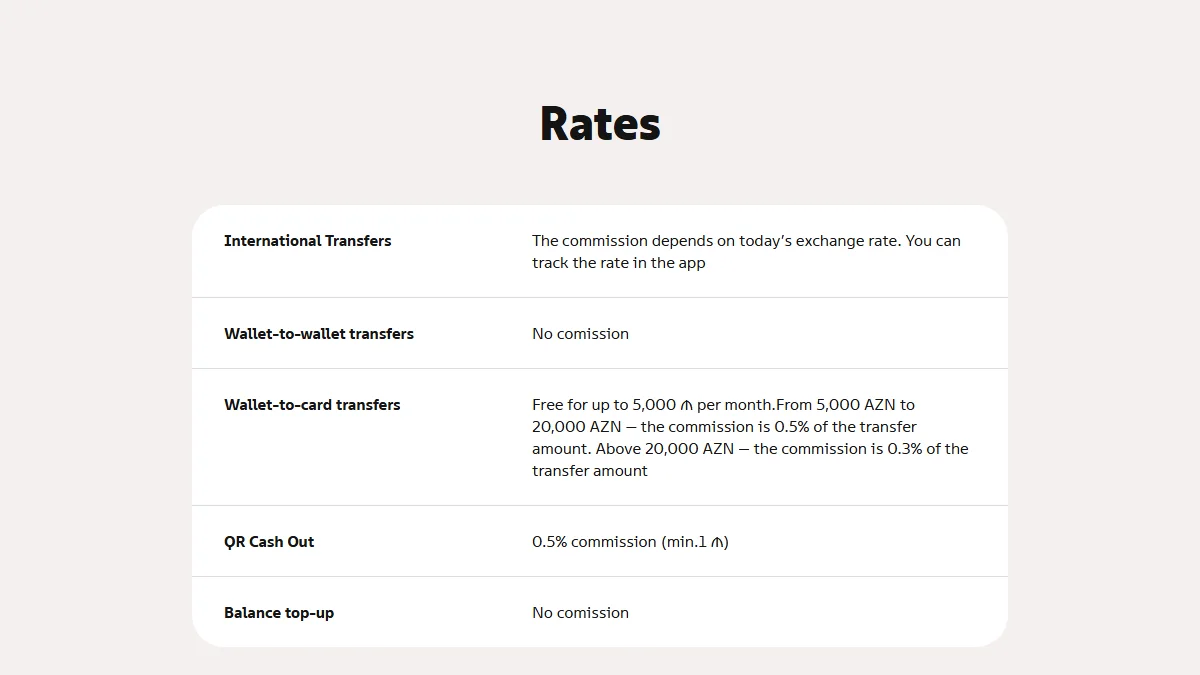The height and width of the screenshot is (675, 1200).
Task: Click the final 'transfer amount' line
Action: click(590, 471)
